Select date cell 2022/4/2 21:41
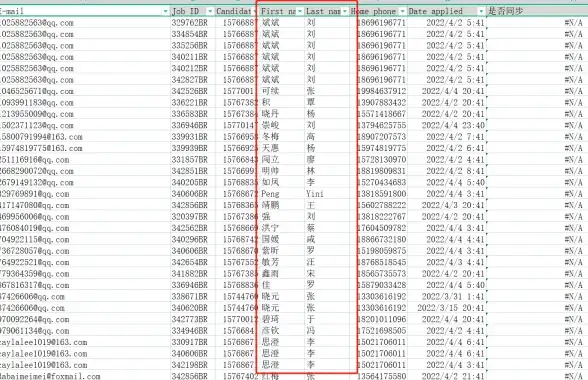Viewport: 588px width, 380px height. [x=453, y=376]
